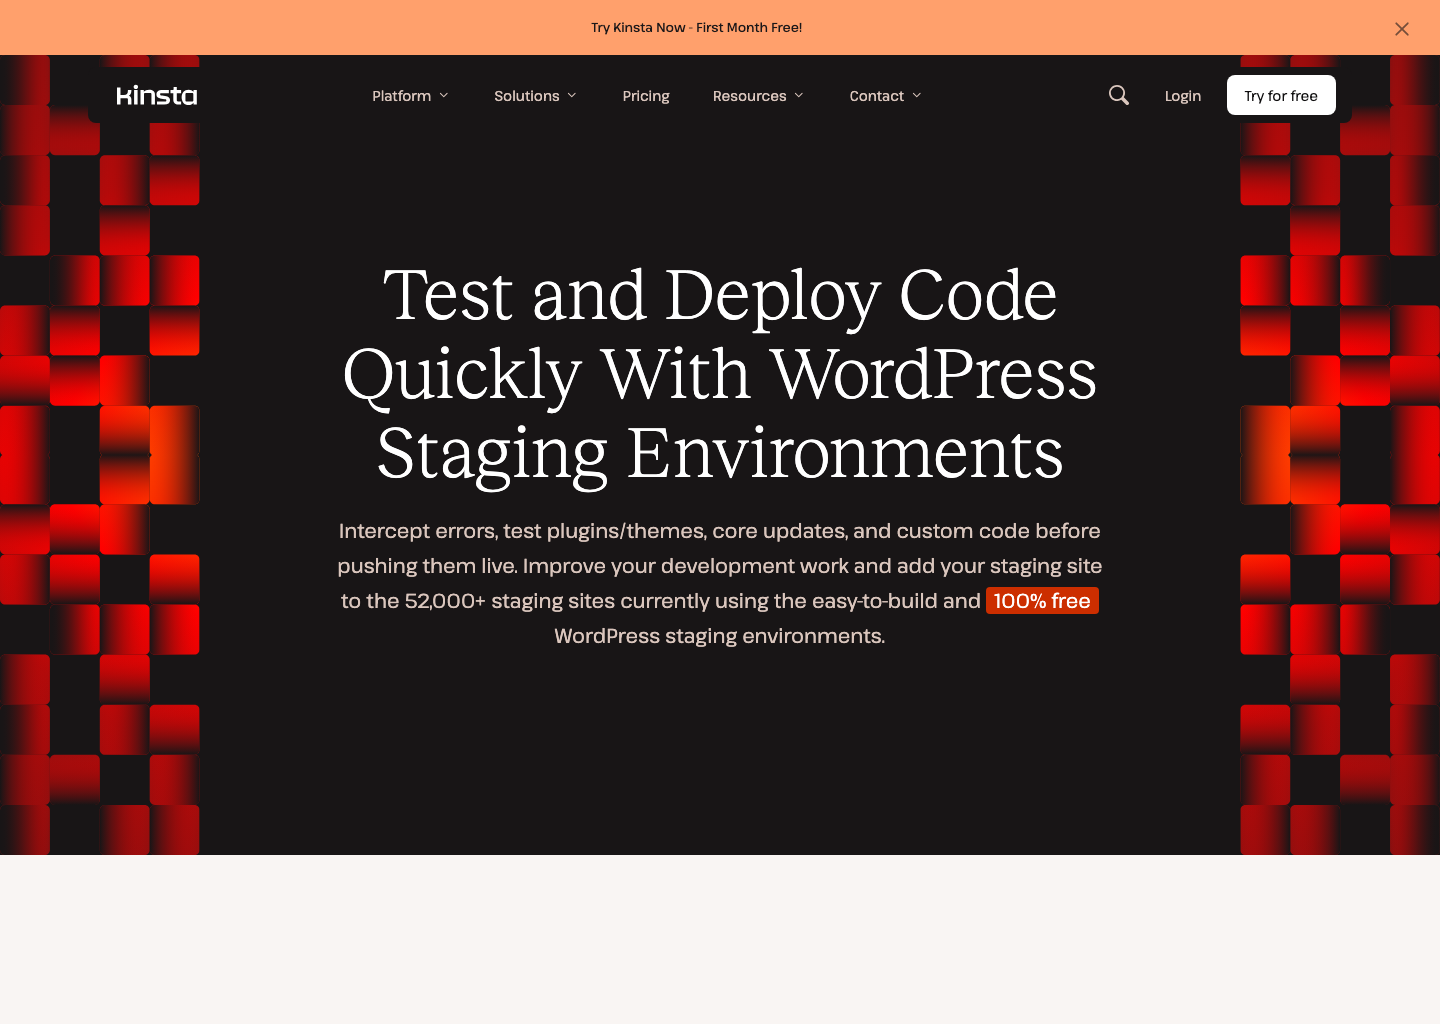This screenshot has width=1440, height=1024.
Task: Open the search magnifier icon
Action: pos(1119,95)
